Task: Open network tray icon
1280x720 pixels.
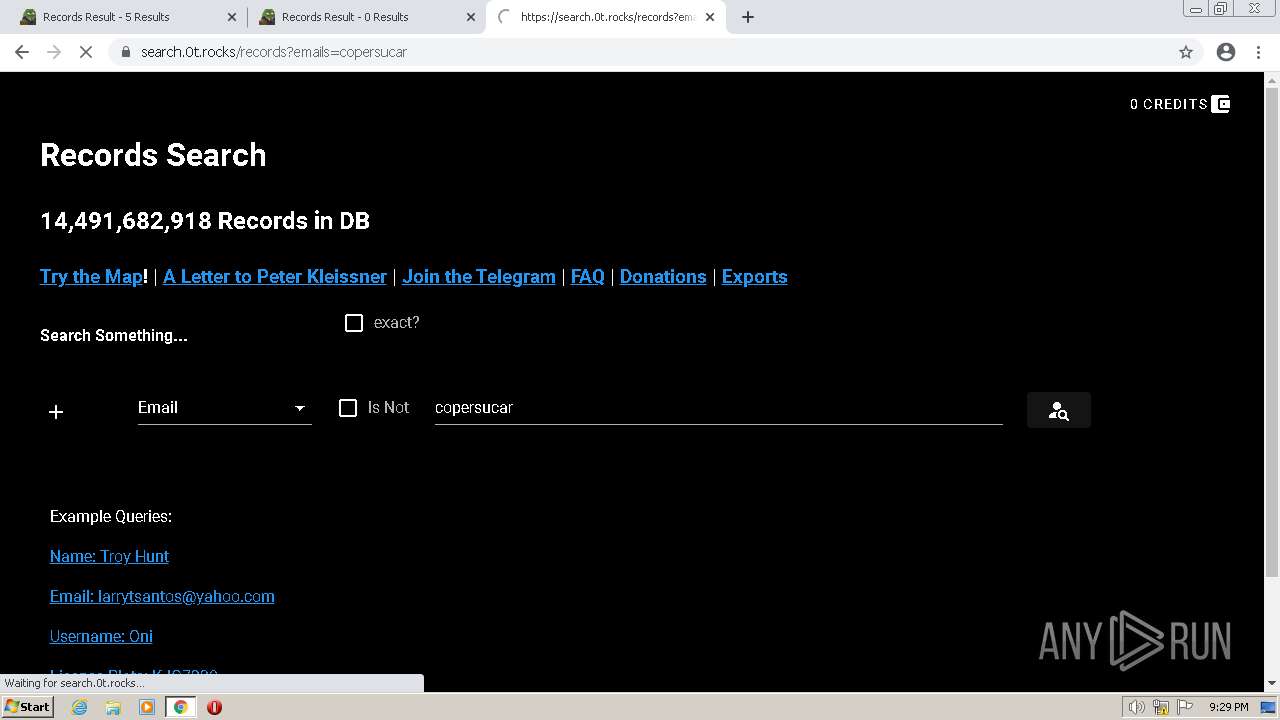Action: [1161, 707]
